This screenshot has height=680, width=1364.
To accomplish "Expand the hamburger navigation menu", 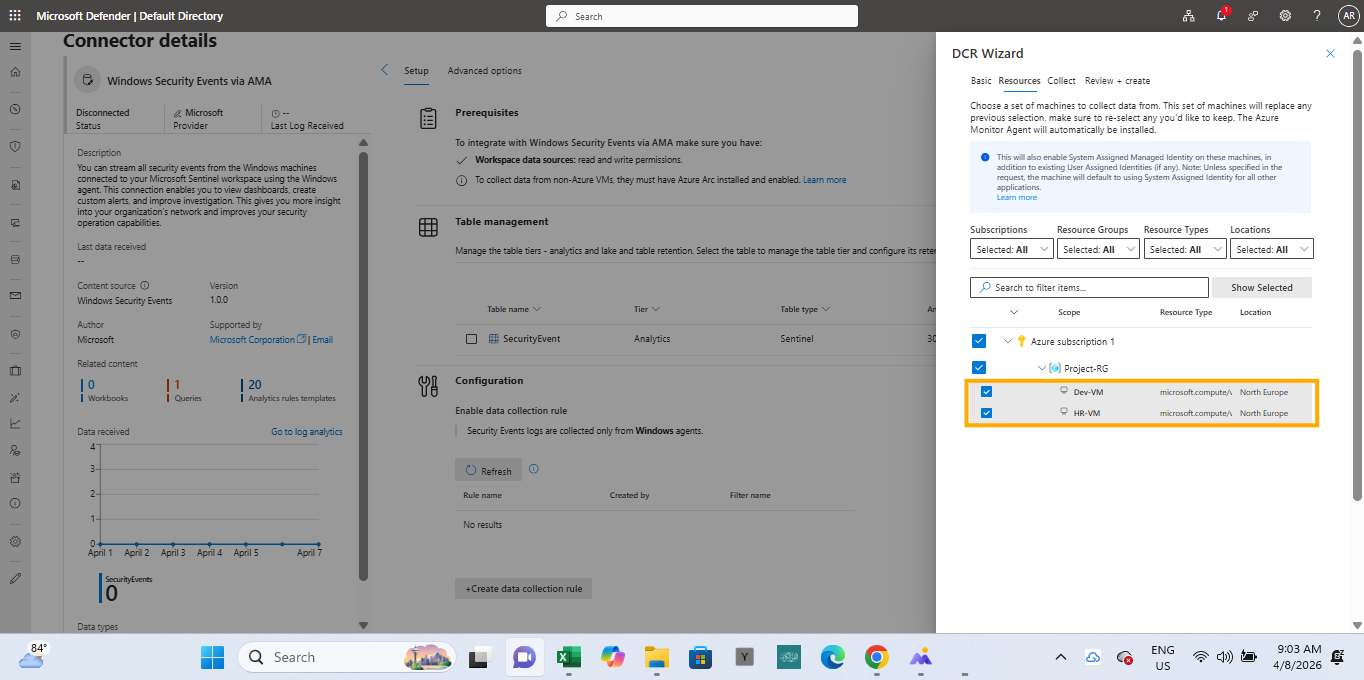I will click(15, 47).
